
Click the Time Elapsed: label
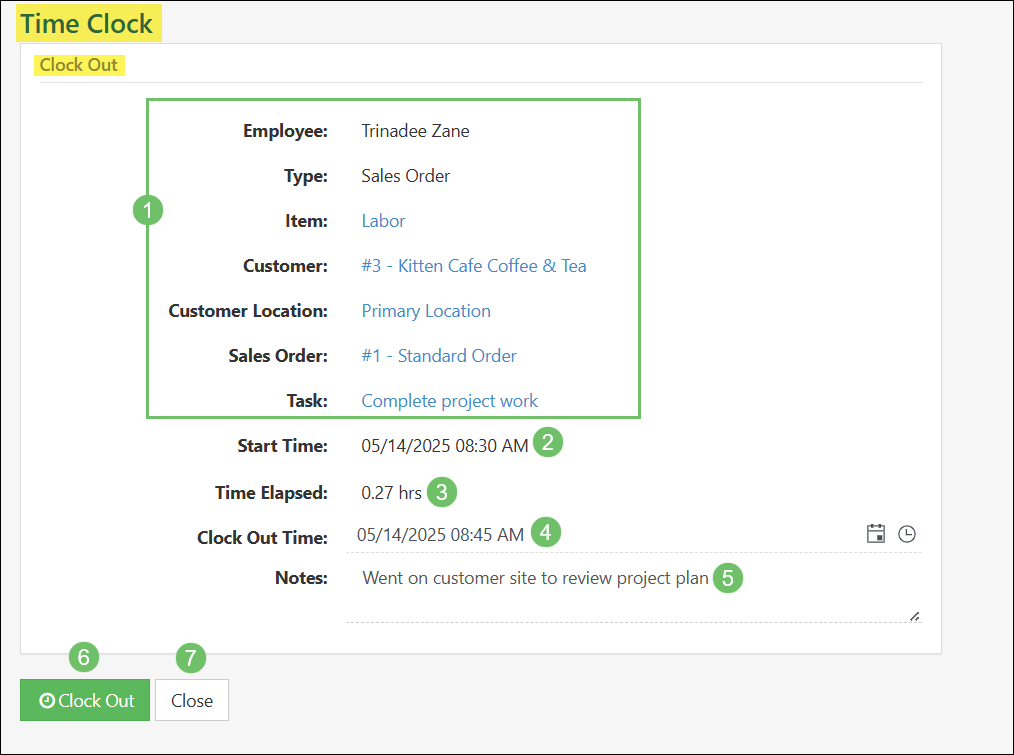(271, 493)
